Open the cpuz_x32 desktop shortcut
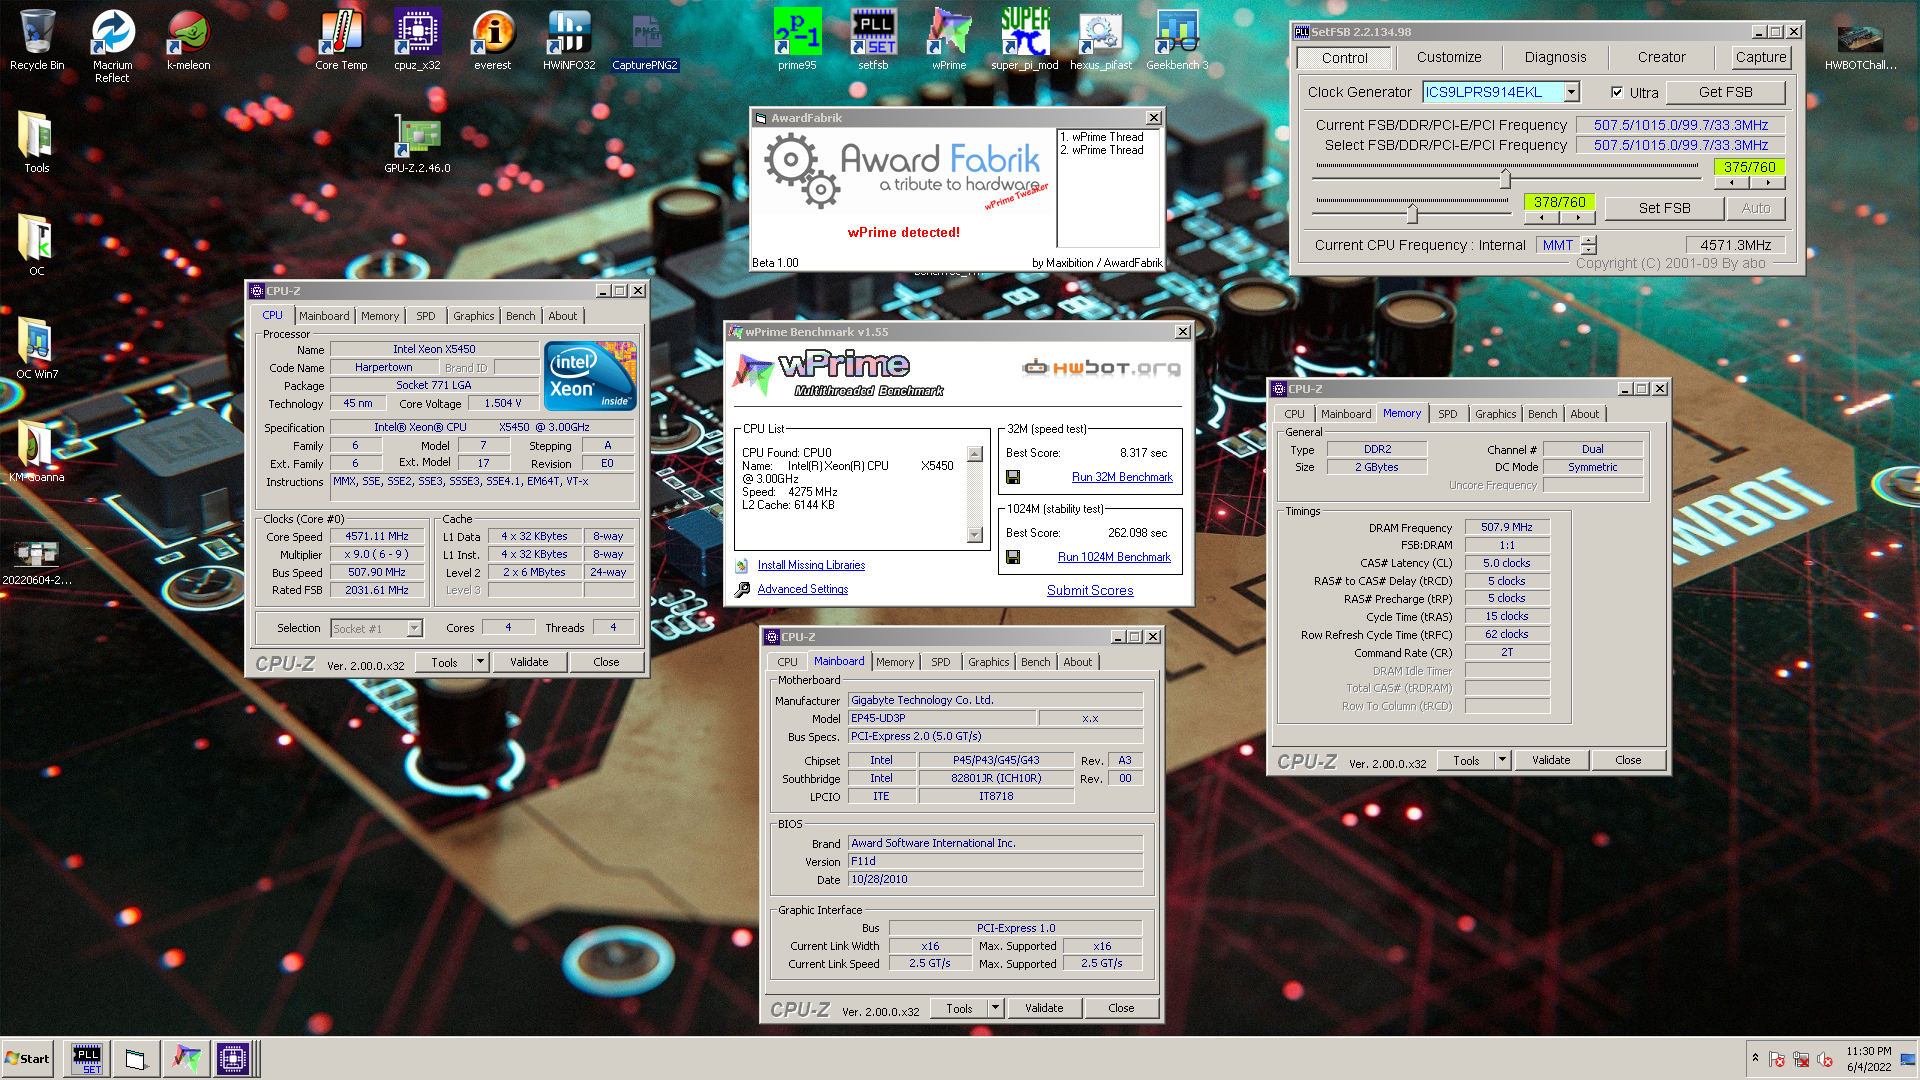 (x=417, y=41)
